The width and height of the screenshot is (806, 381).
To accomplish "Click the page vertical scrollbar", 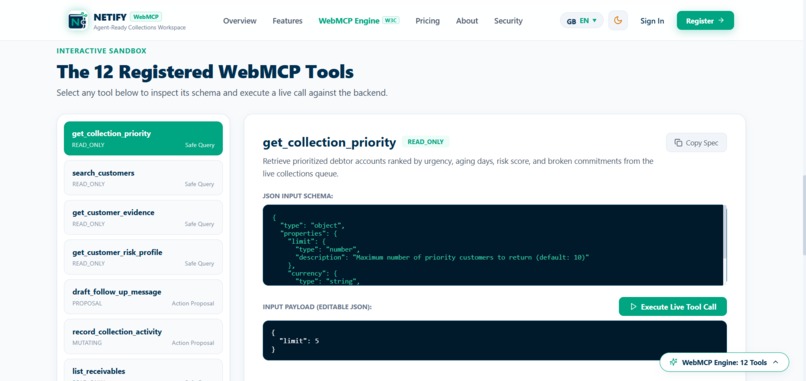I will point(803,216).
